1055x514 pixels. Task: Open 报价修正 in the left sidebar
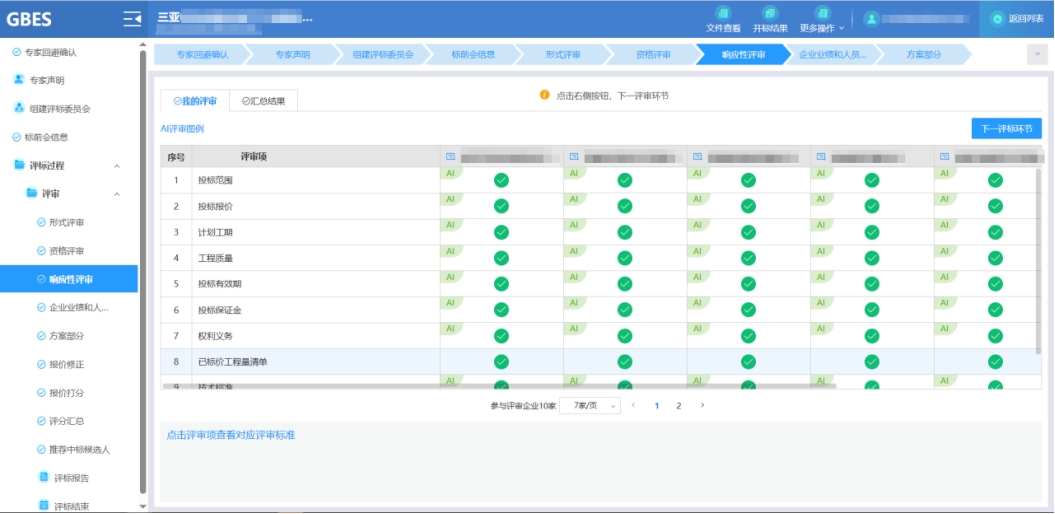coord(61,365)
